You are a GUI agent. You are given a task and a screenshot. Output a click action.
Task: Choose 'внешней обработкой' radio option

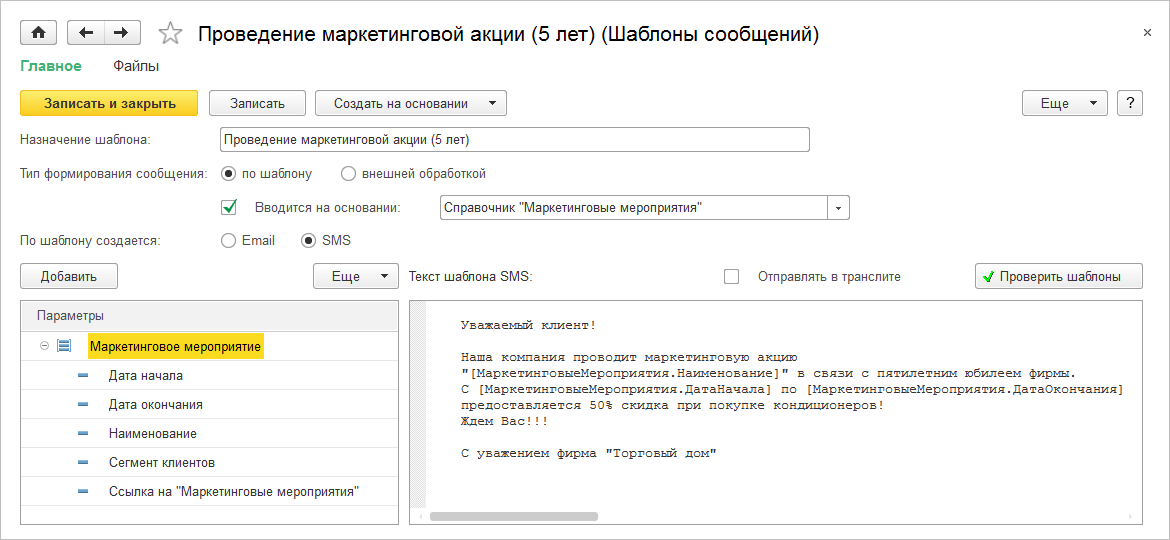tap(349, 174)
